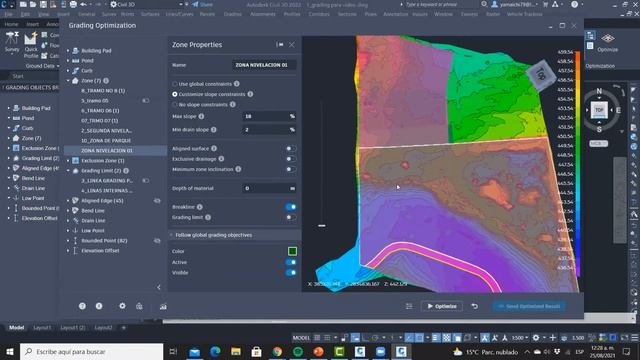Viewport: 640px width, 360px height.
Task: Select No slope constraints radio button
Action: pyautogui.click(x=175, y=105)
